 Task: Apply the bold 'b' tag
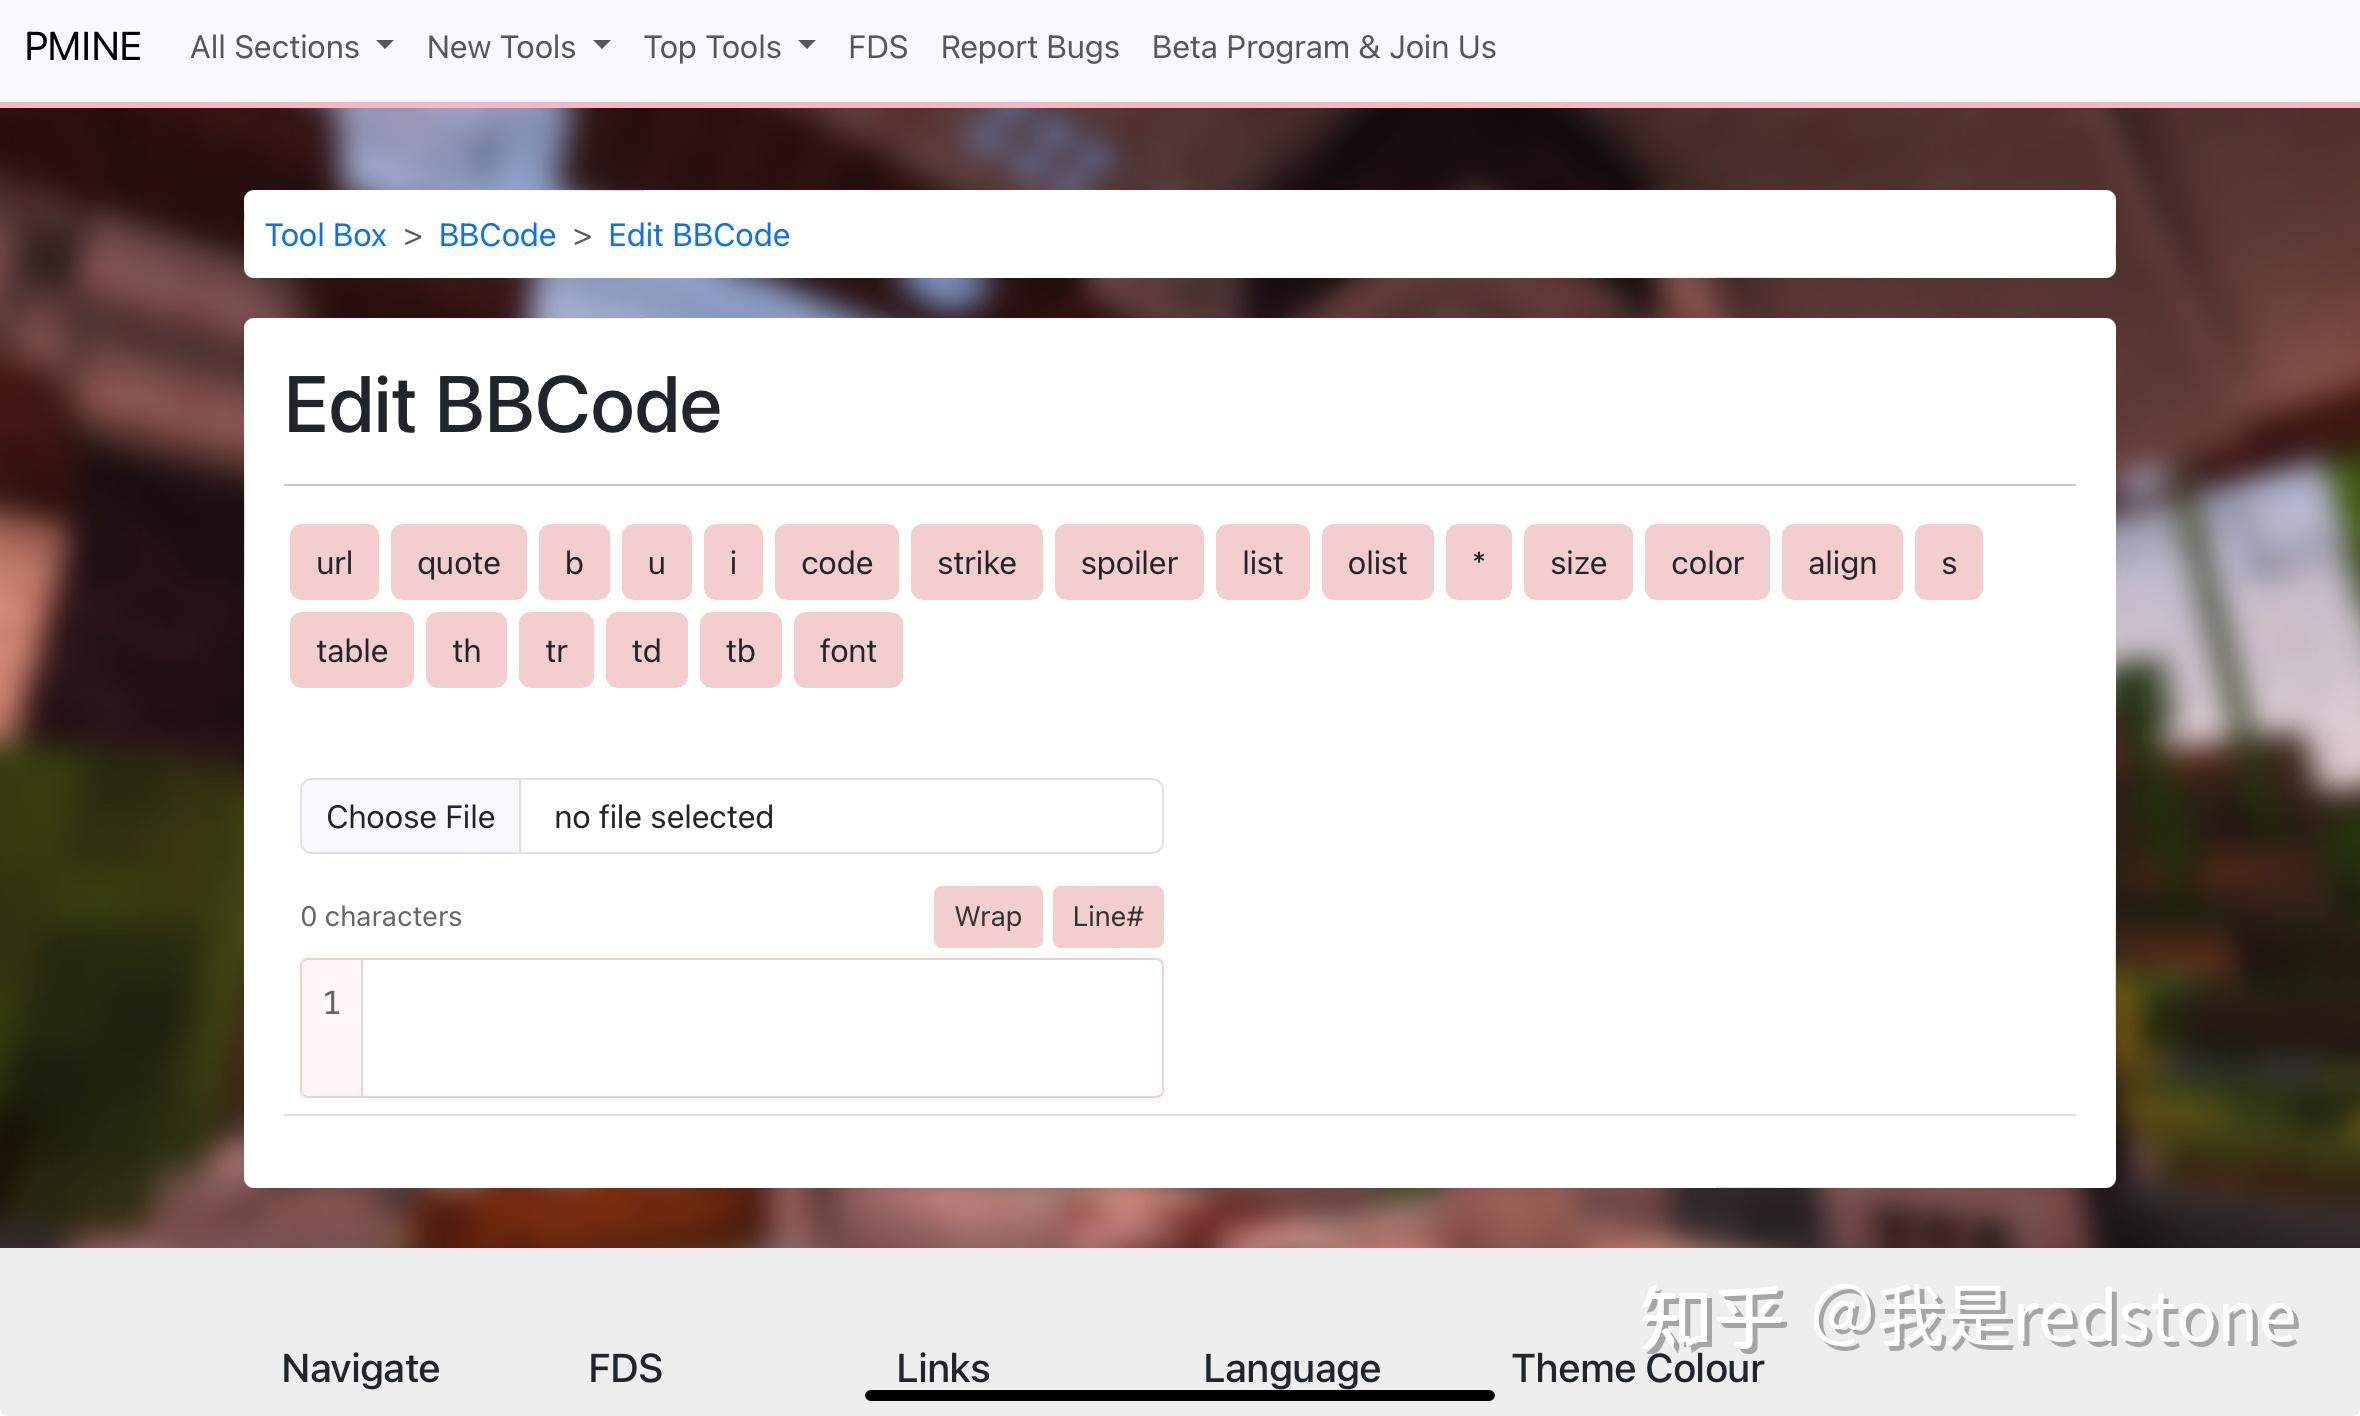click(x=573, y=563)
